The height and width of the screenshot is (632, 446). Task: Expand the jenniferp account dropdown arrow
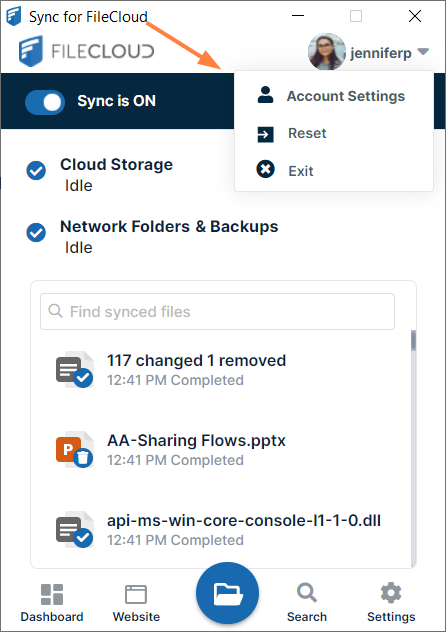tap(423, 52)
